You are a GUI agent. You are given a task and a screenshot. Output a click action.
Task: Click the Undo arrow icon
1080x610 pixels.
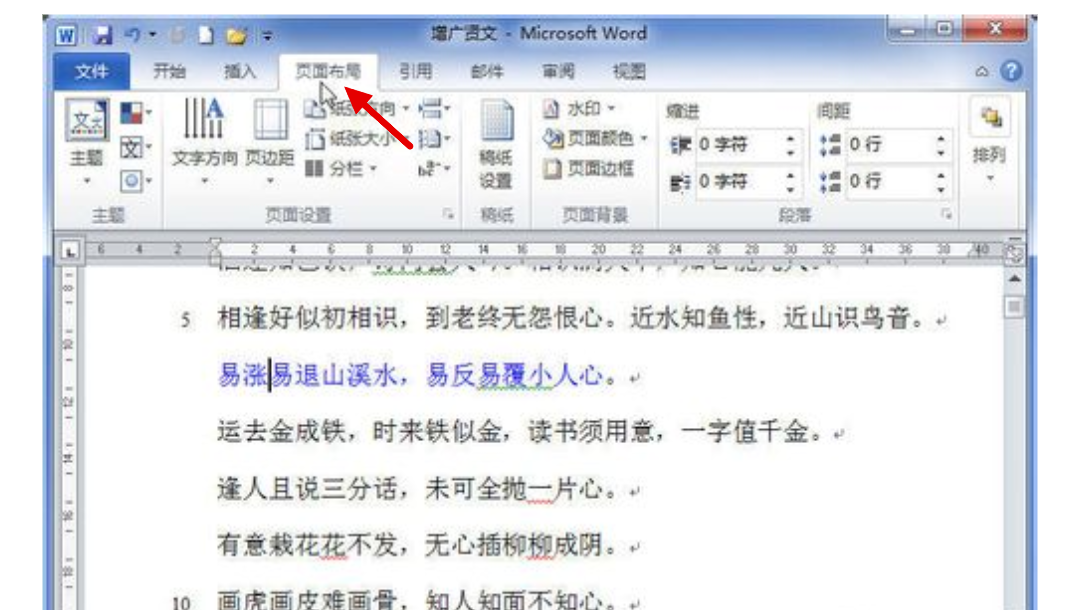(133, 34)
